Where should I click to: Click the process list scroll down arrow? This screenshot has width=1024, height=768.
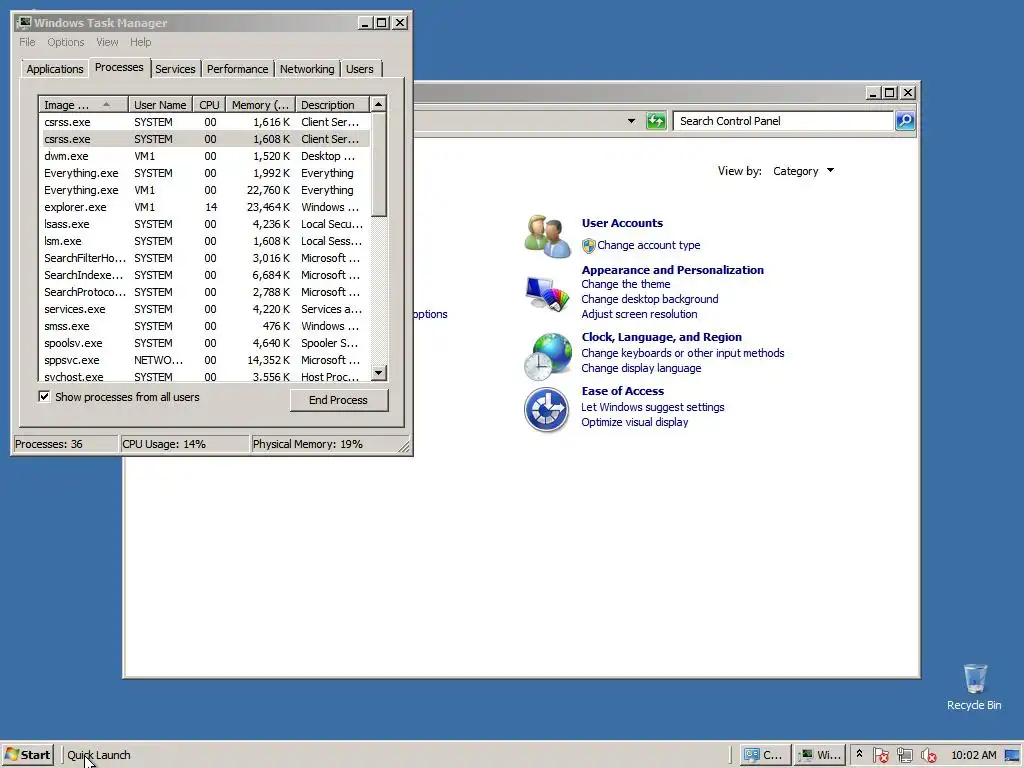click(x=379, y=373)
